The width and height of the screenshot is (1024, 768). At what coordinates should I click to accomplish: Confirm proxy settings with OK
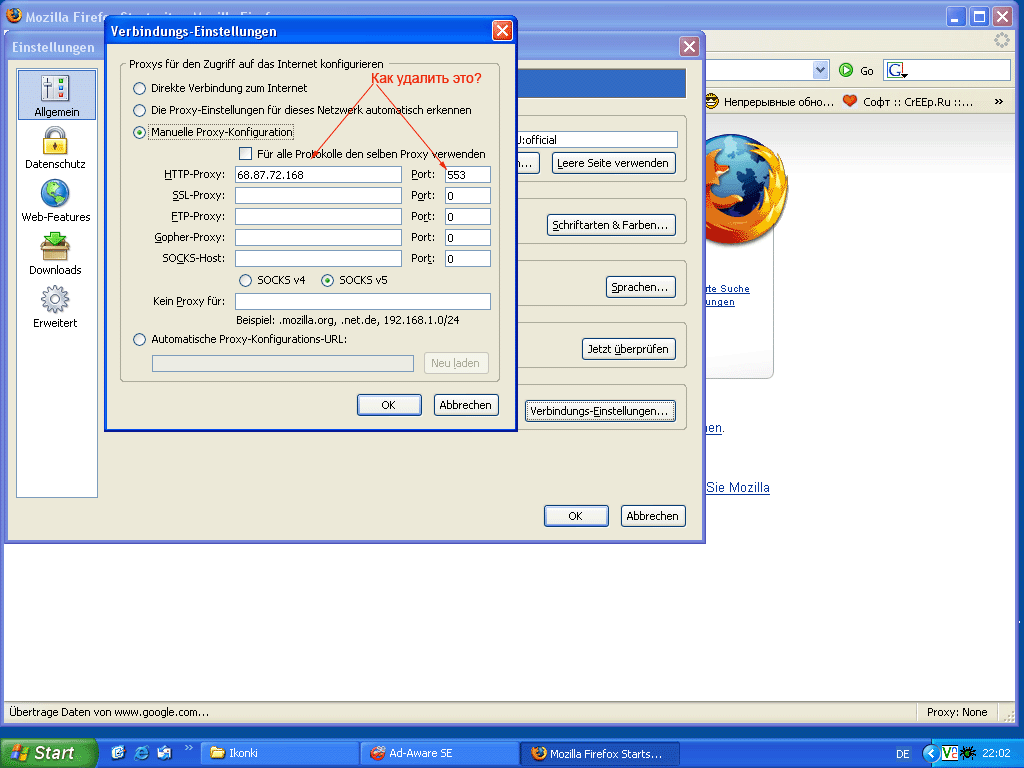tap(389, 405)
